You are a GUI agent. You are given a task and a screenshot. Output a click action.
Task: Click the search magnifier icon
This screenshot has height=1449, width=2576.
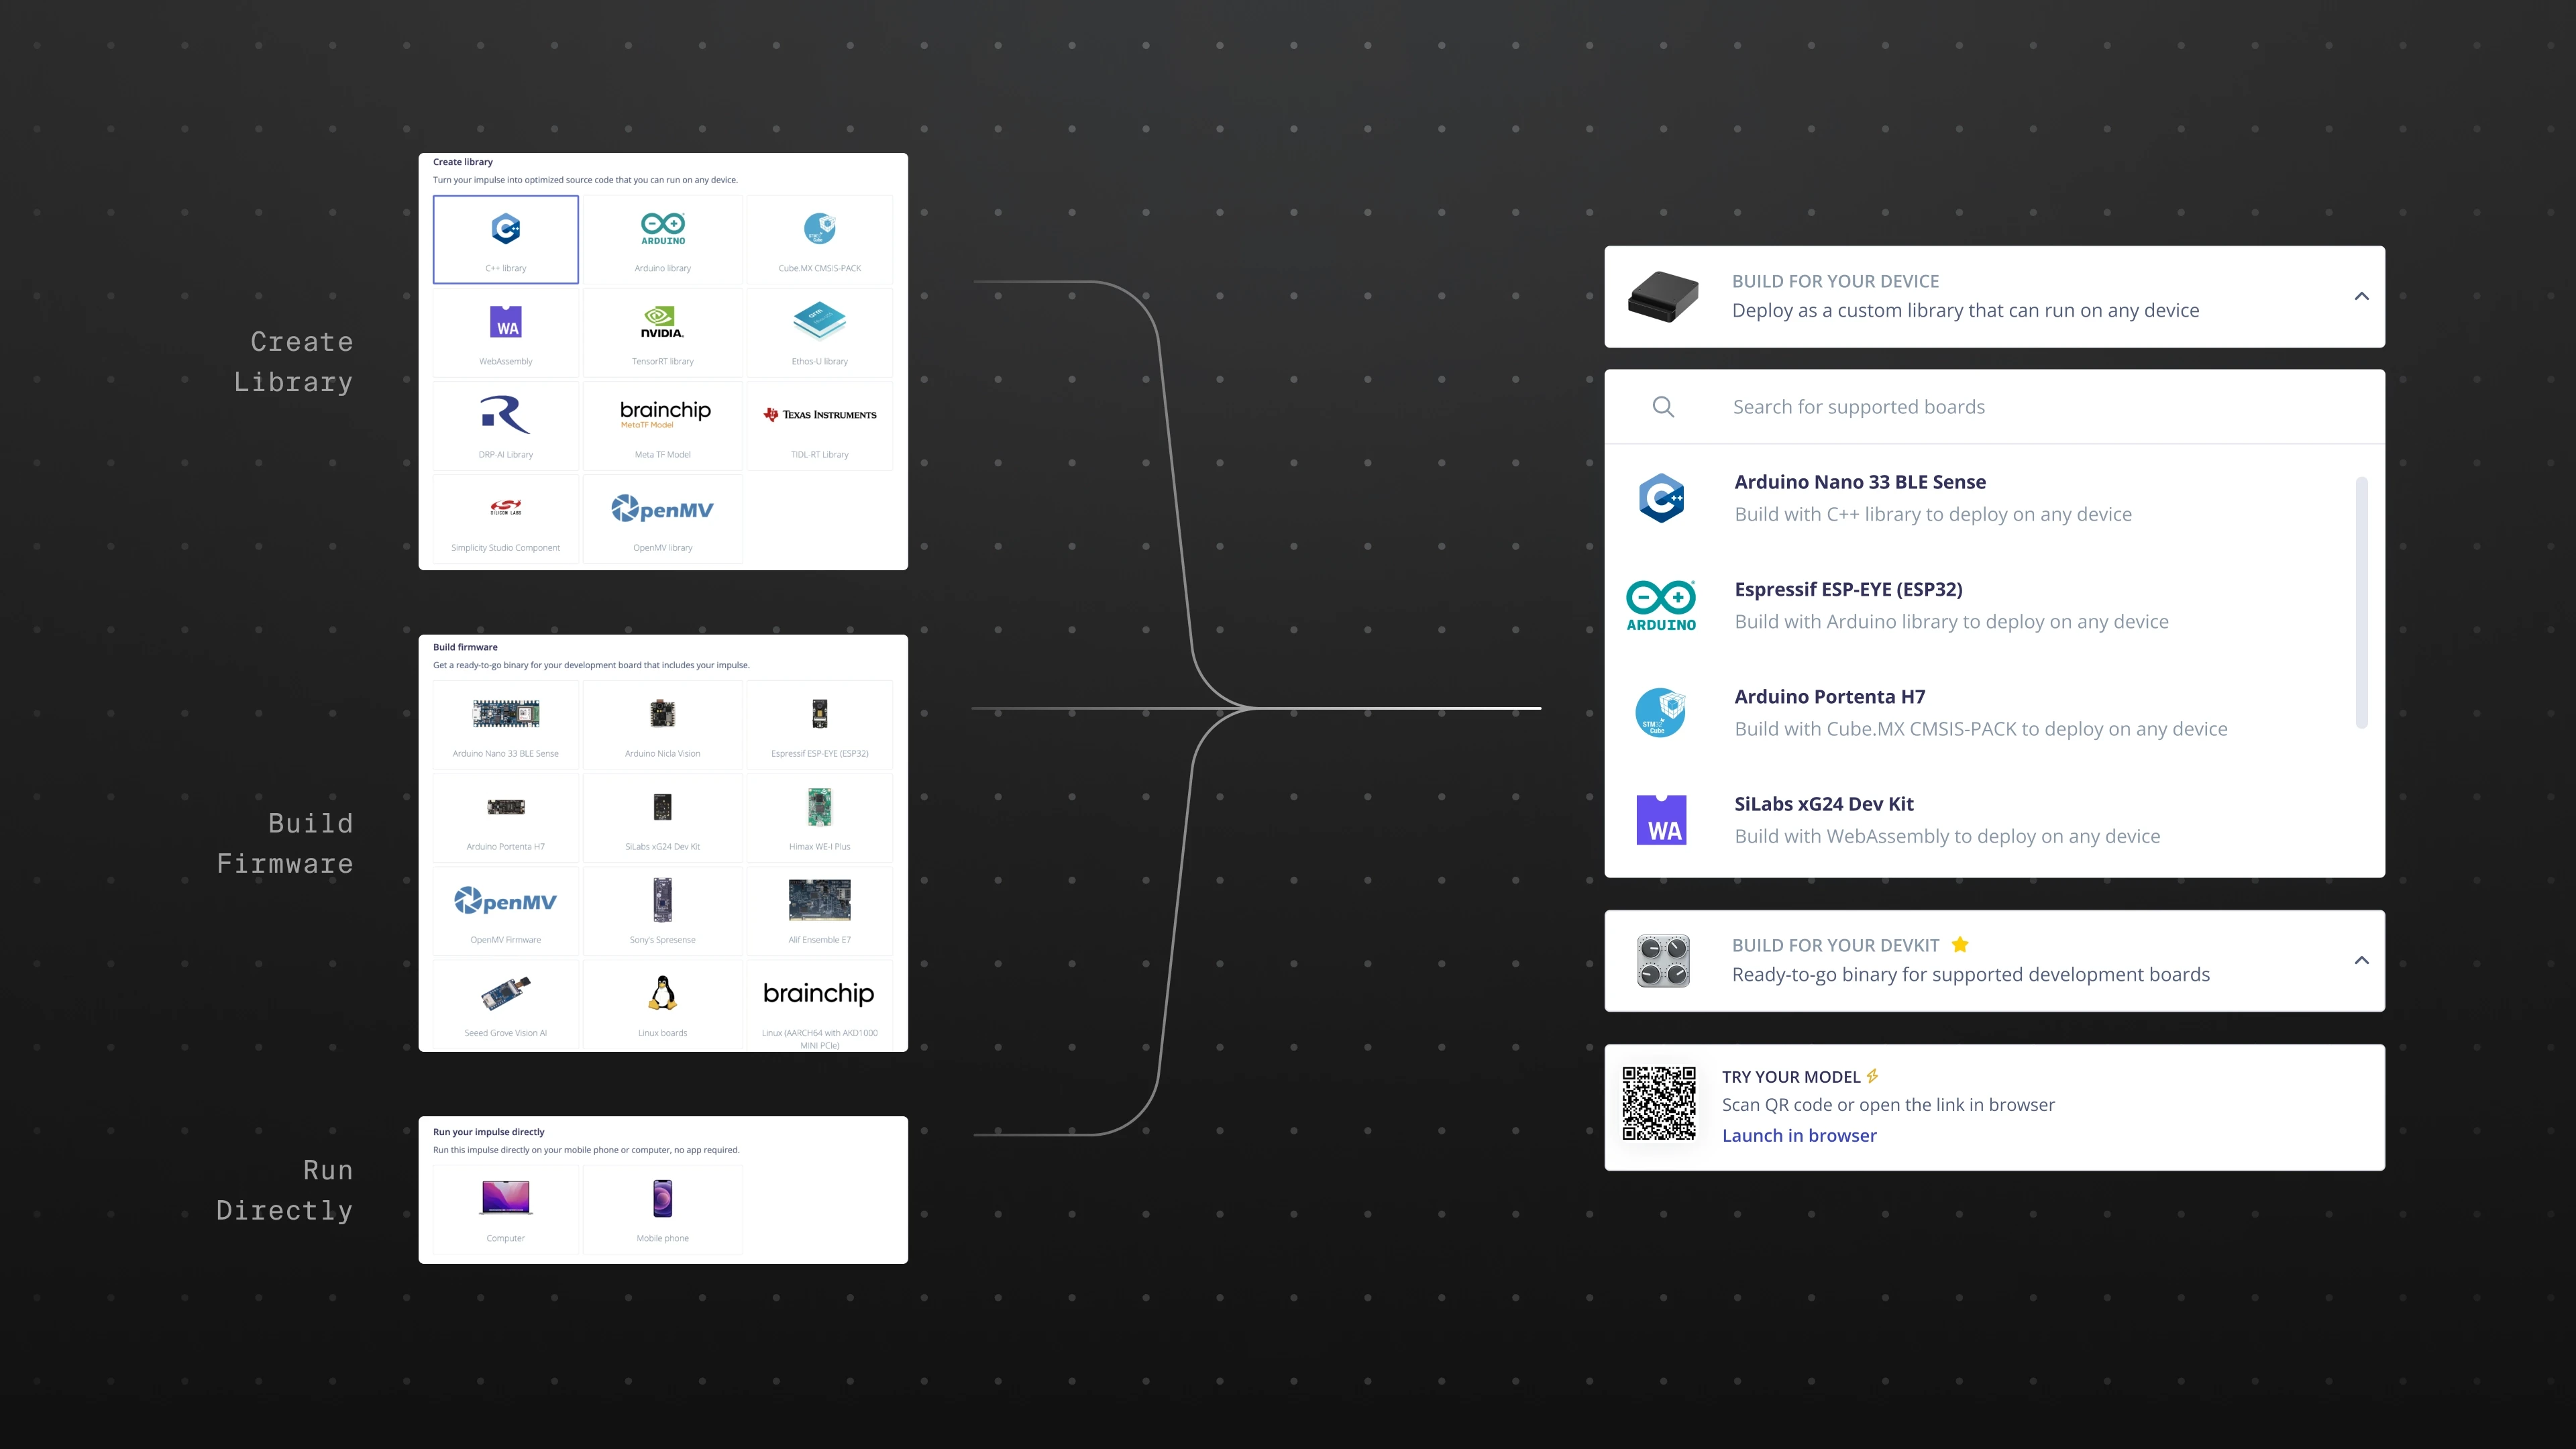pos(1663,407)
